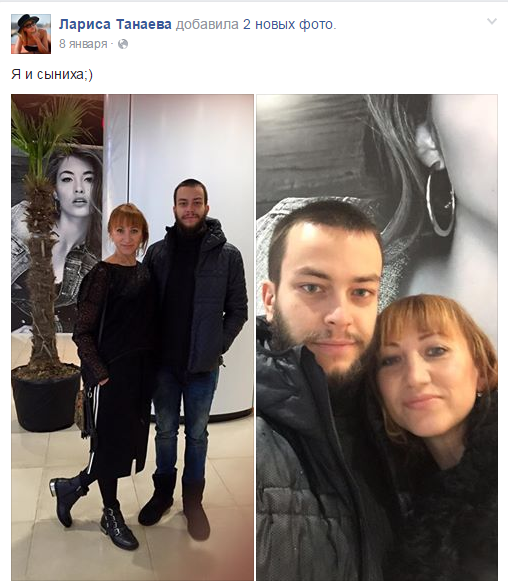Screen dimensions: 508x588
Task: Open the post options chevron dropdown
Action: point(492,21)
